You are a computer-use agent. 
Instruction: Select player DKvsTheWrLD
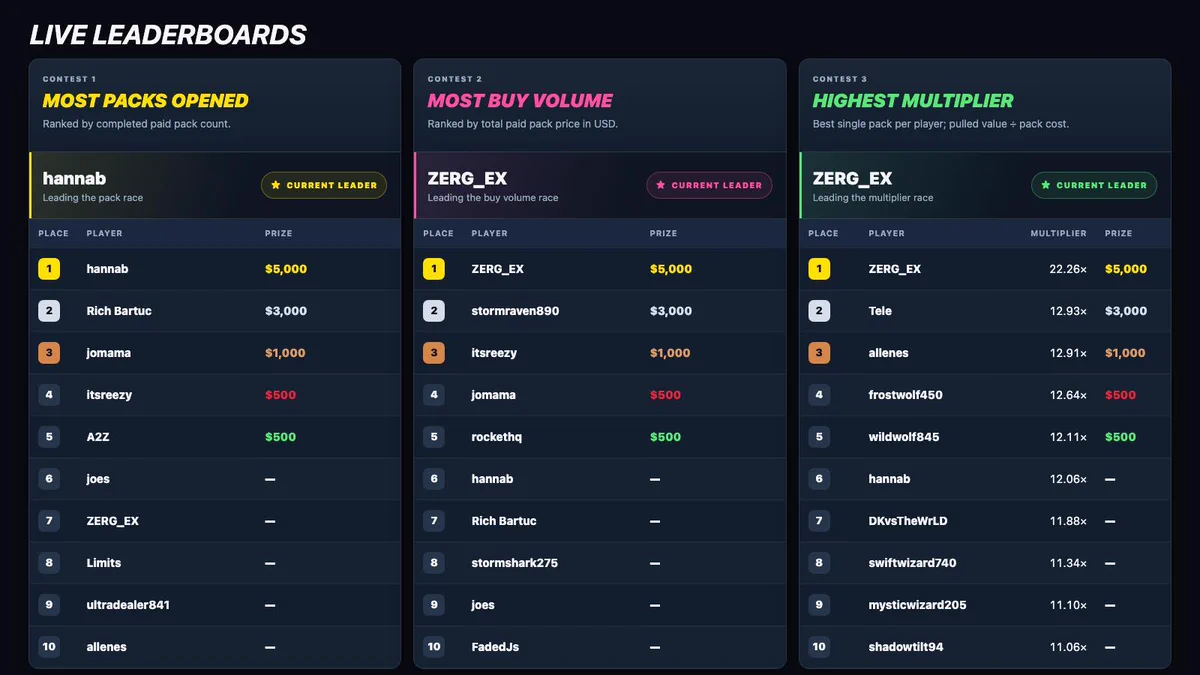(908, 521)
